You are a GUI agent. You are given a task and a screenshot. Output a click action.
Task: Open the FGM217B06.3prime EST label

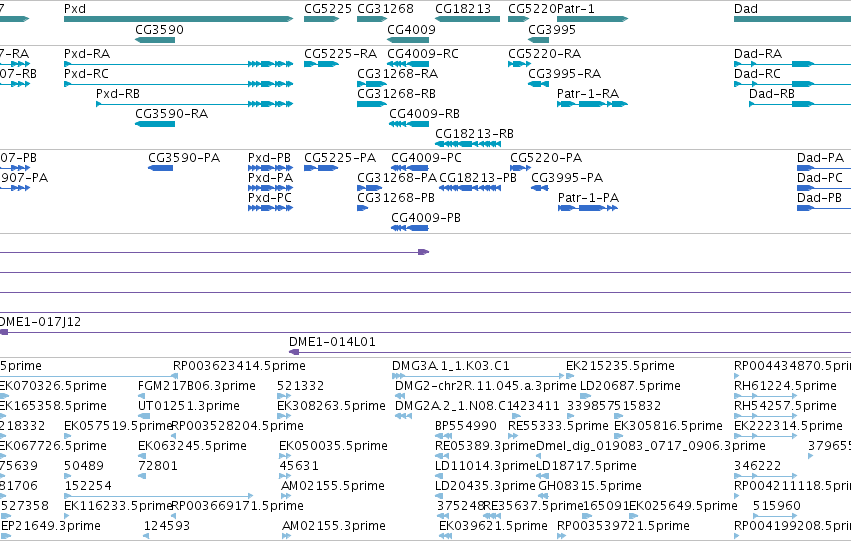coord(197,386)
